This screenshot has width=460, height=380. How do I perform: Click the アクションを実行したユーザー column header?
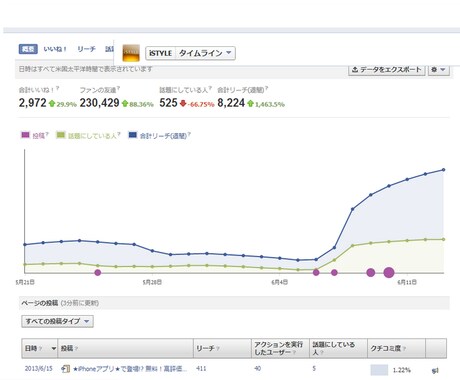click(280, 348)
